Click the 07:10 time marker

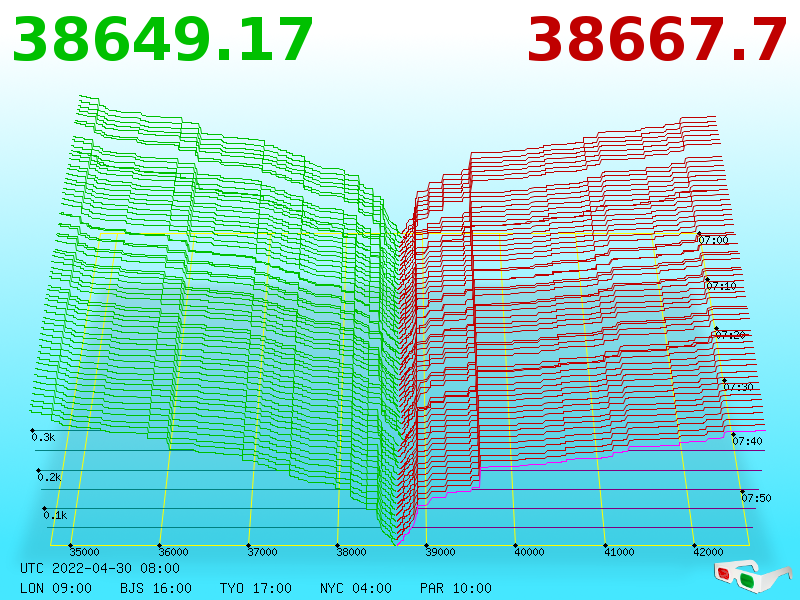click(721, 286)
